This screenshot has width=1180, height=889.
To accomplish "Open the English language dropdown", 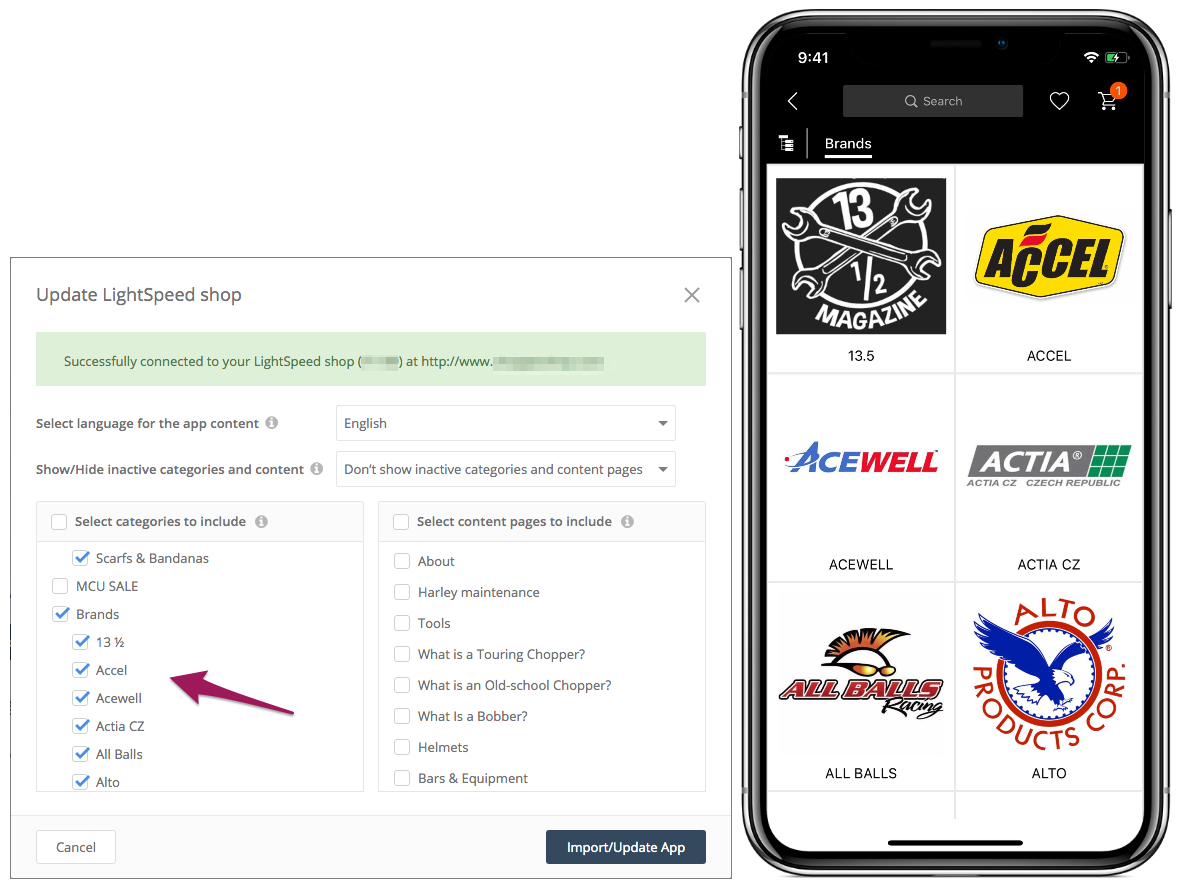I will 506,423.
